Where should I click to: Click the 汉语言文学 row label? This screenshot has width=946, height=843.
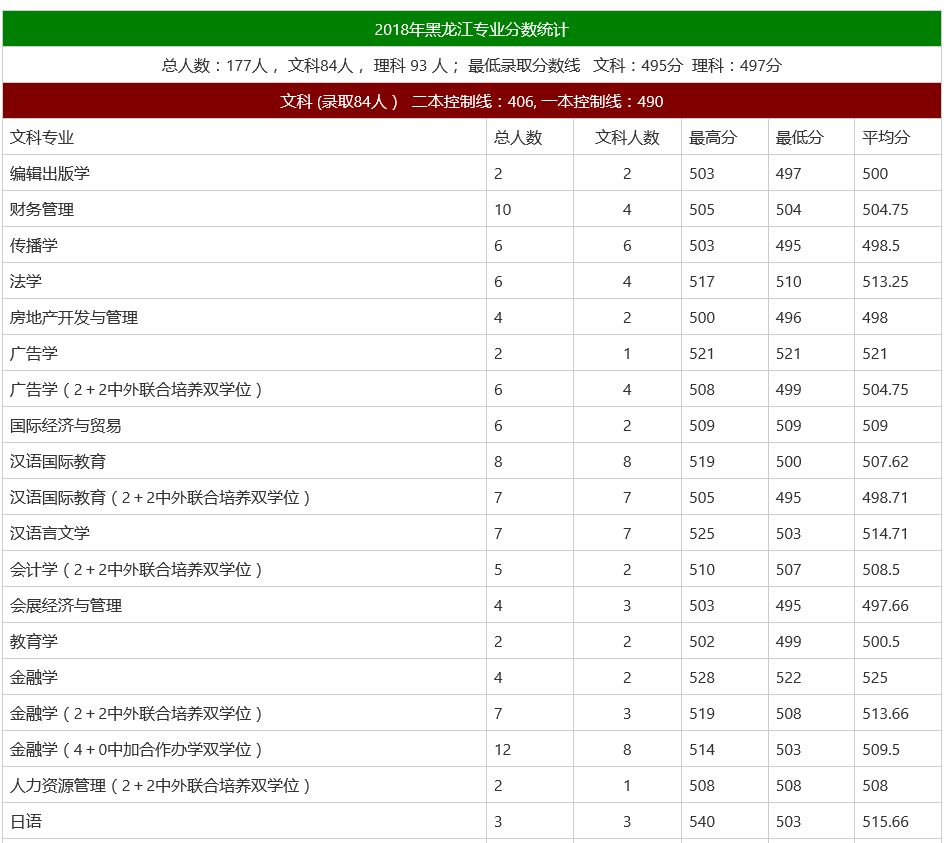coord(49,533)
